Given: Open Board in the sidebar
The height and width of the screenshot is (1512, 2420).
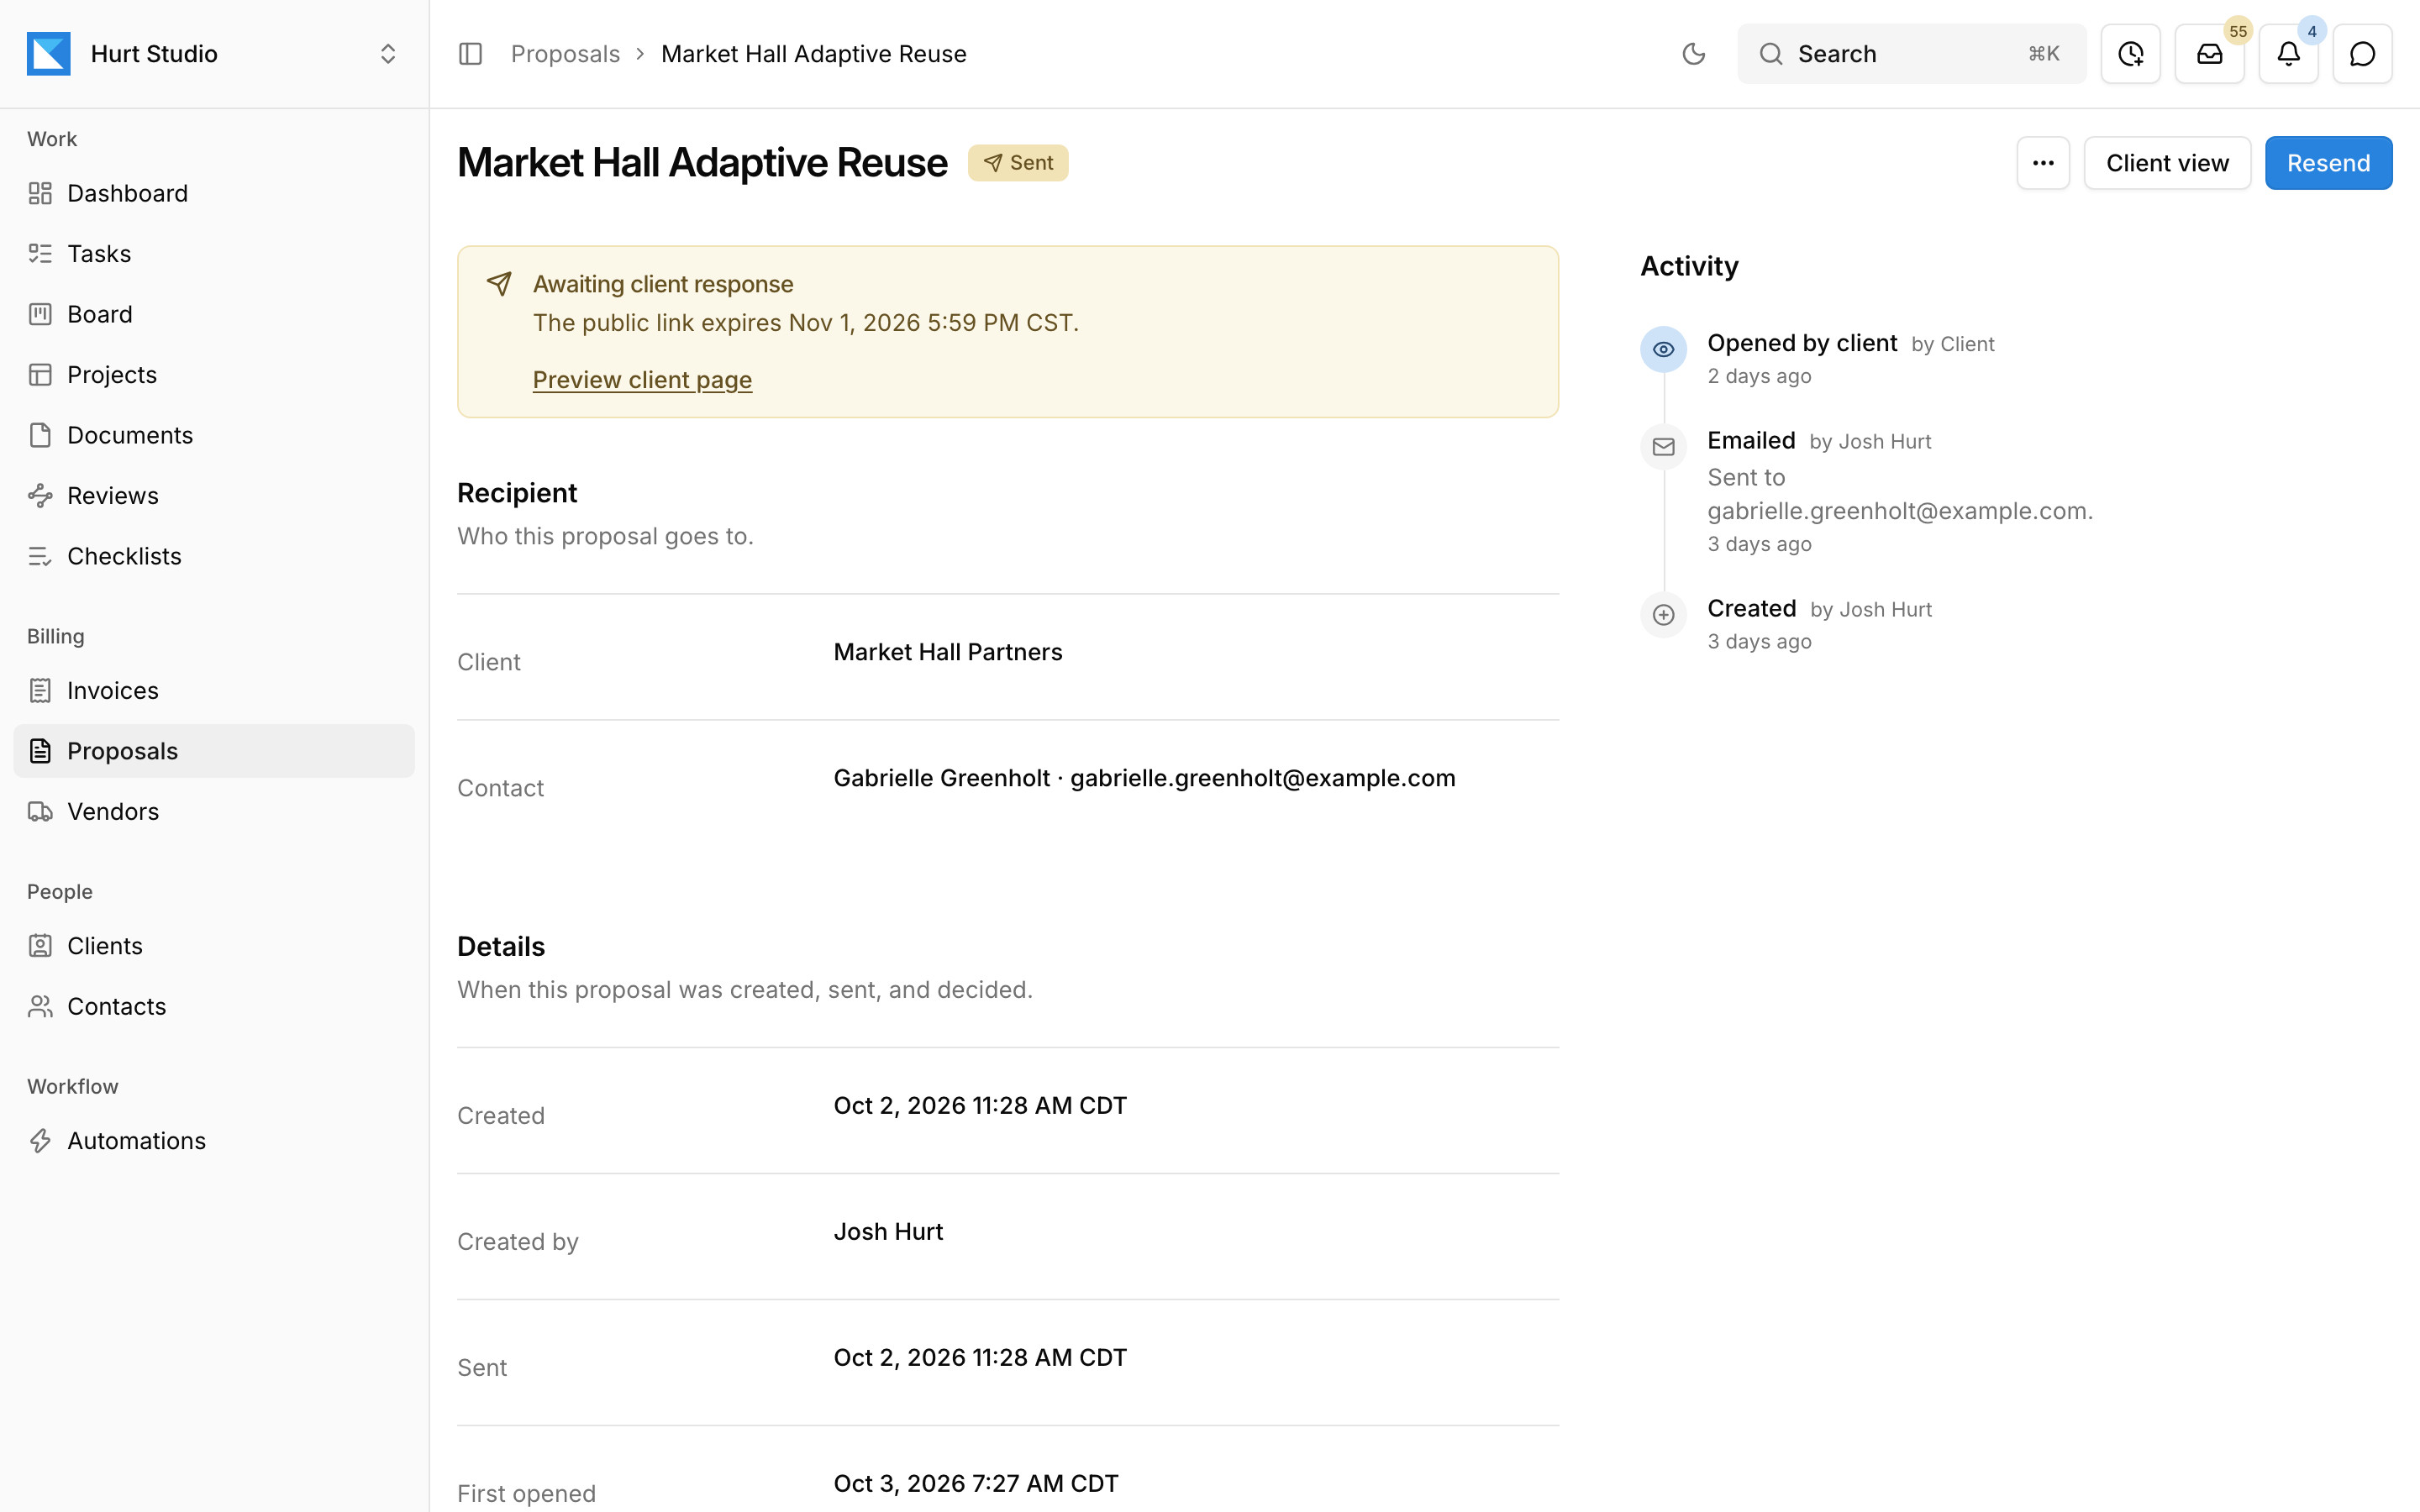Looking at the screenshot, I should coord(214,314).
